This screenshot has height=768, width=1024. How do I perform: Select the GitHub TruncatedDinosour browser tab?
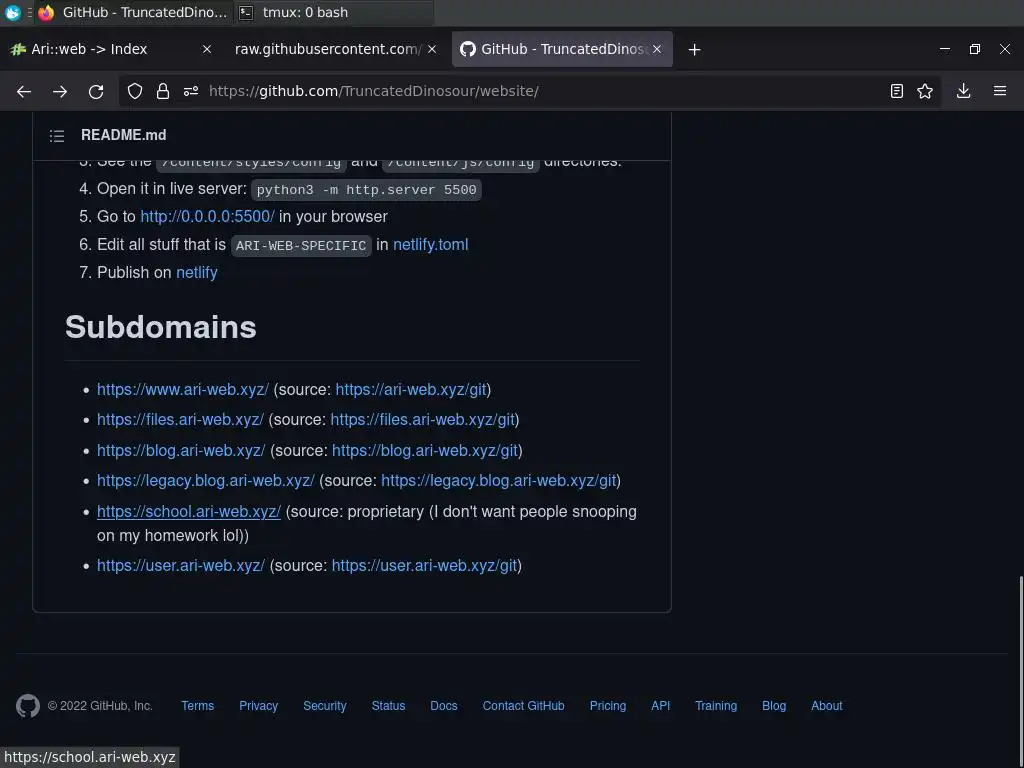[x=562, y=49]
